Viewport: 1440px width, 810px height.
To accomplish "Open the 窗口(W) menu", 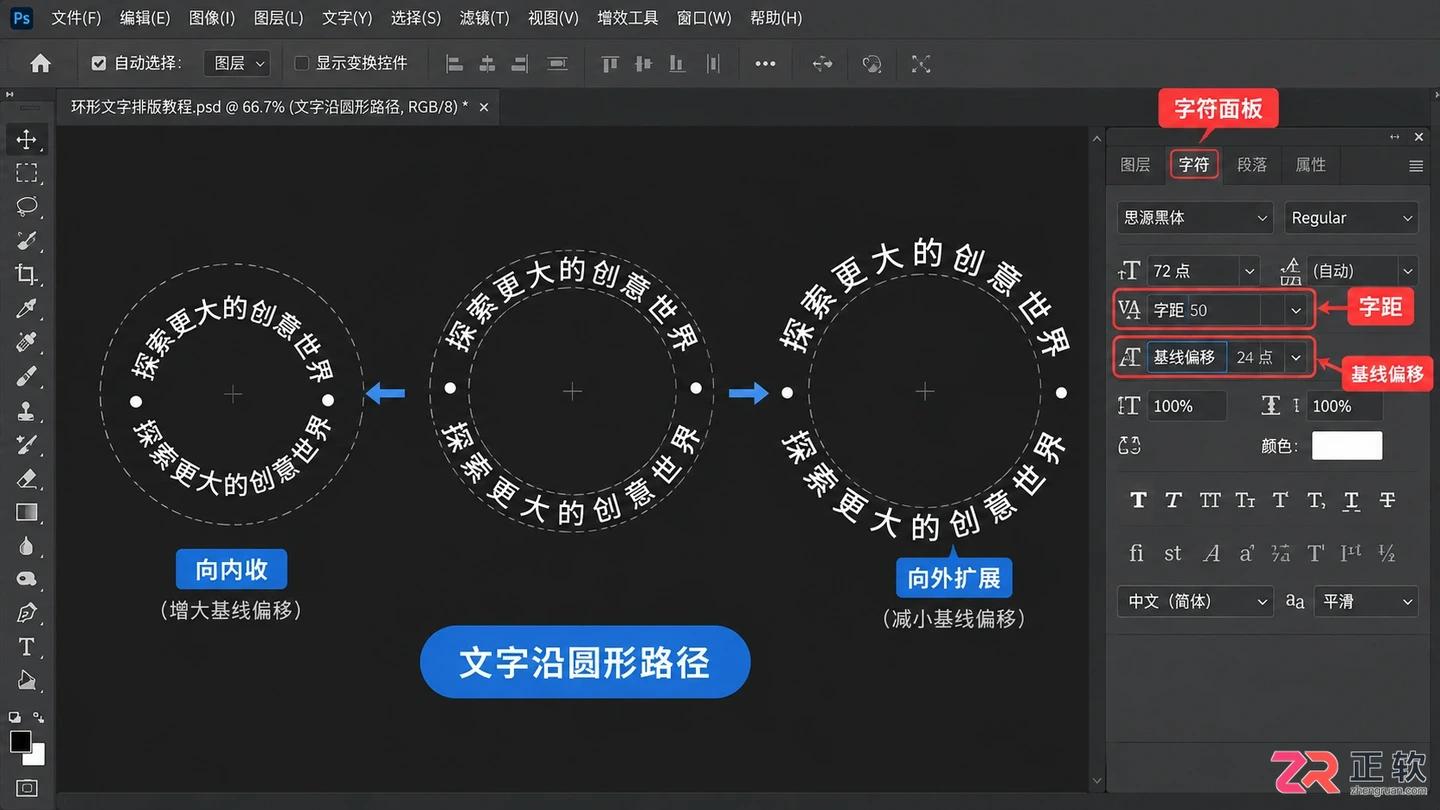I will point(704,18).
